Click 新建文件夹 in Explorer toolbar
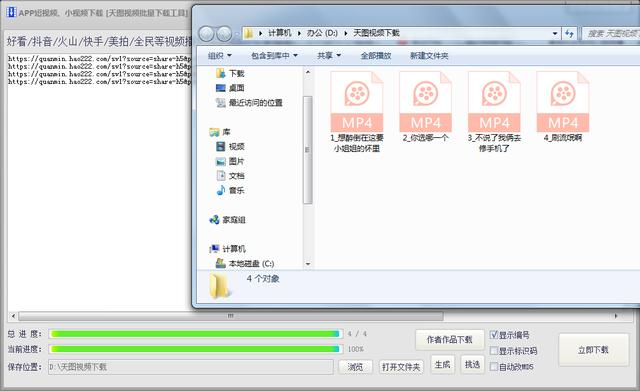This screenshot has height=391, width=640. click(429, 56)
